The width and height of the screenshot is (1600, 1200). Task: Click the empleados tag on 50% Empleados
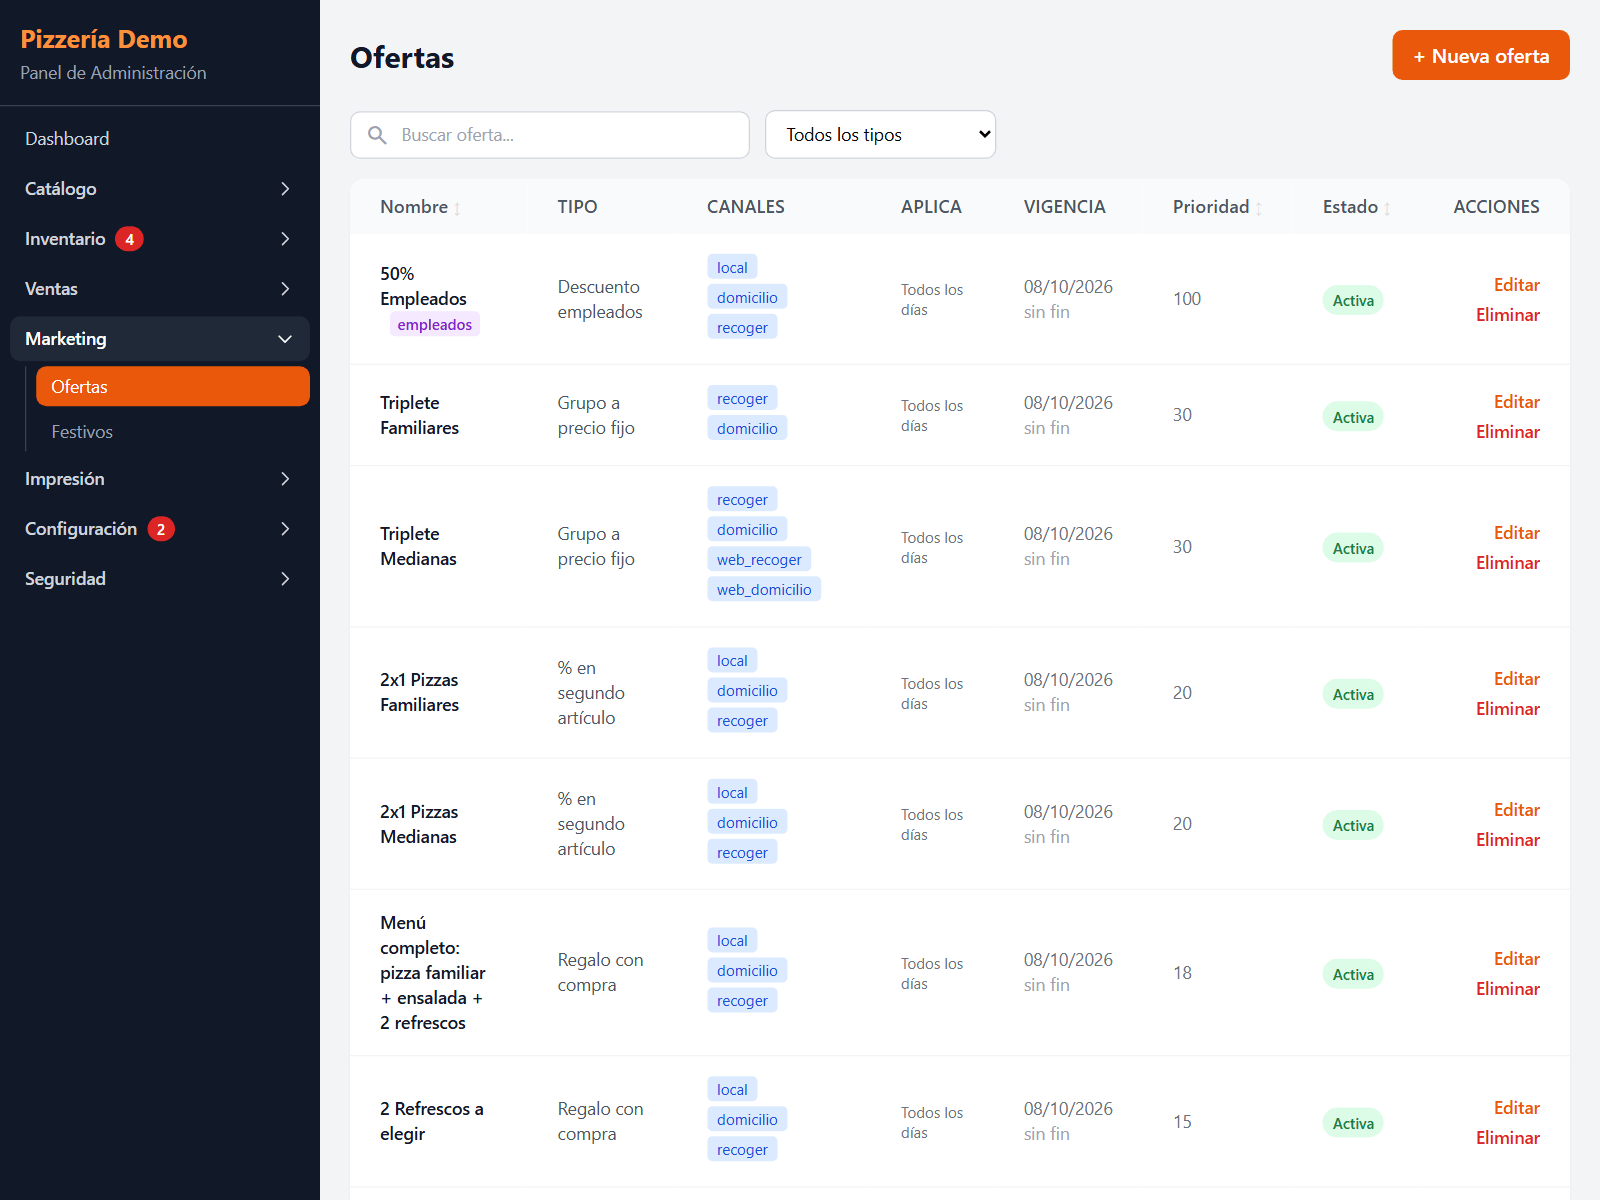tap(434, 324)
